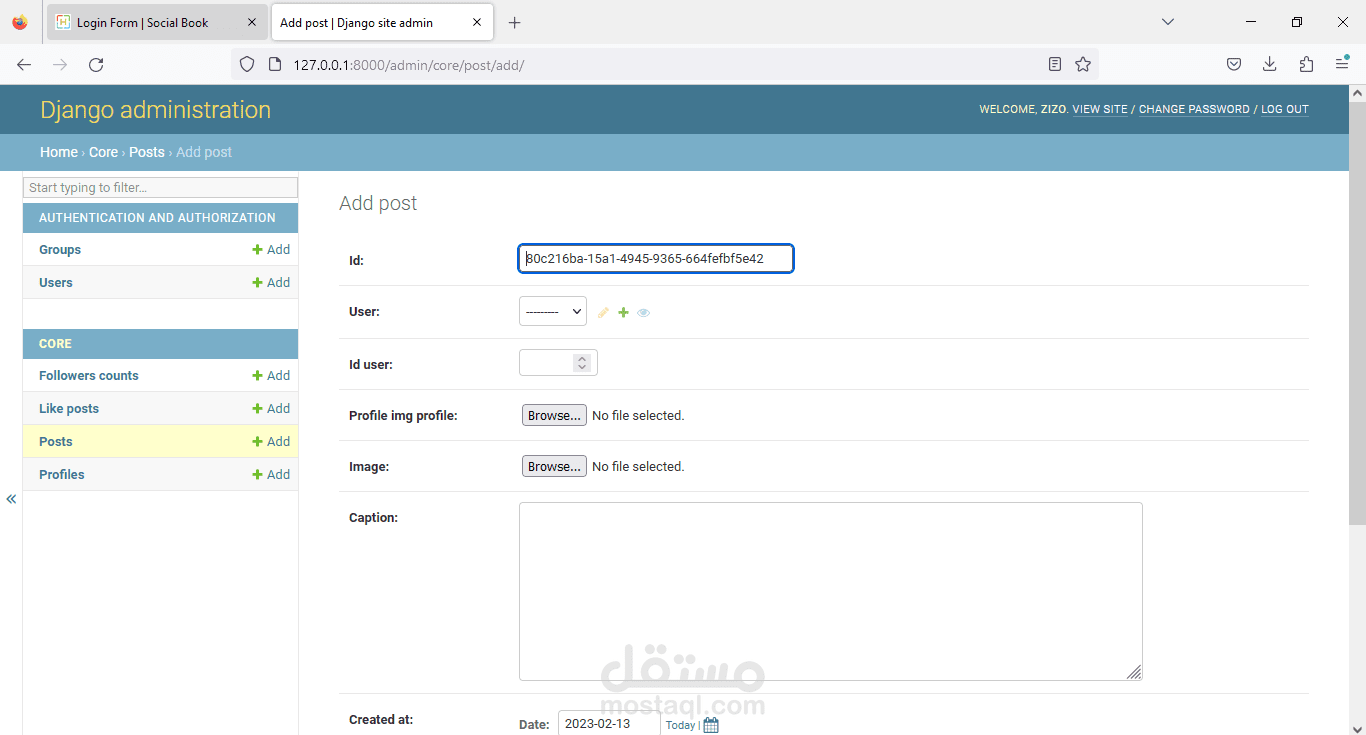Click Add next to Groups
The image size is (1366, 735).
271,250
